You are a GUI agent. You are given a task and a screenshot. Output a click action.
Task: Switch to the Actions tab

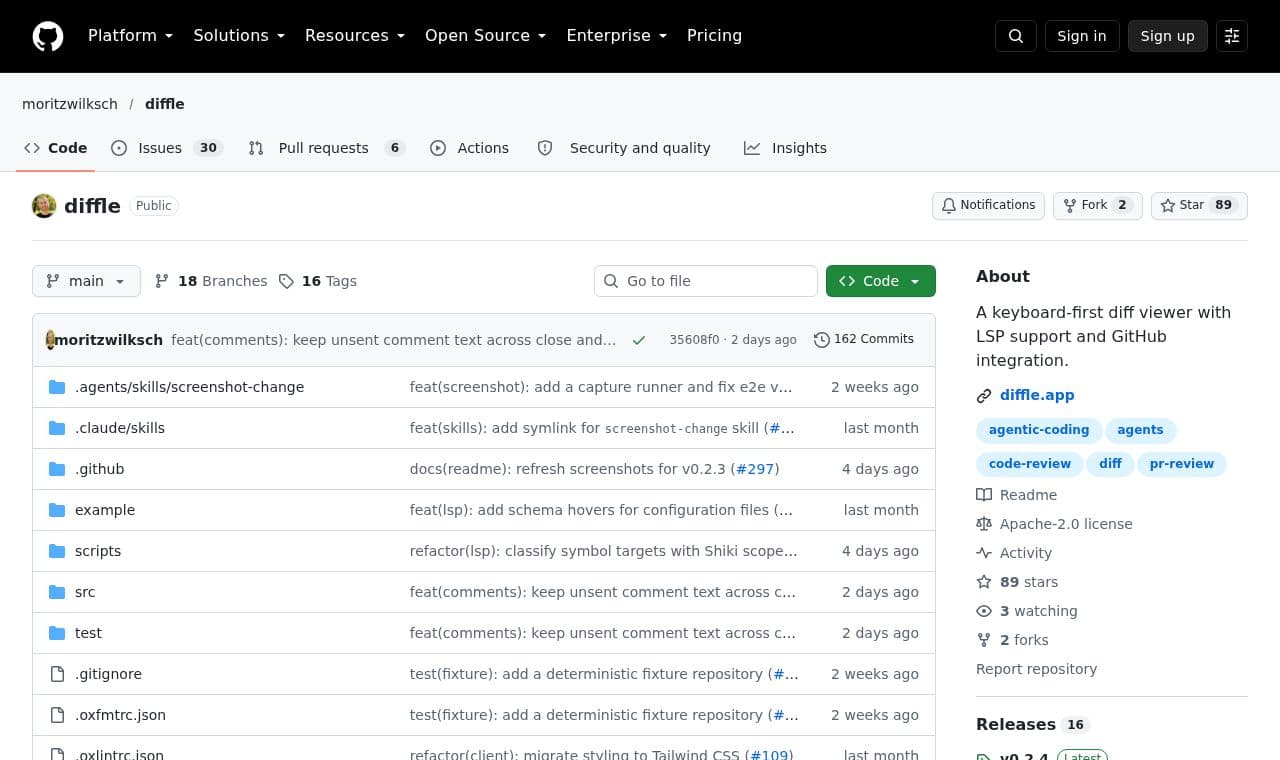[469, 148]
